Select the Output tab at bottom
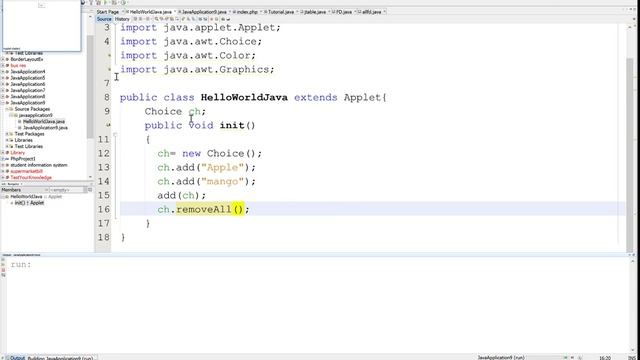The image size is (640, 360). [x=17, y=358]
